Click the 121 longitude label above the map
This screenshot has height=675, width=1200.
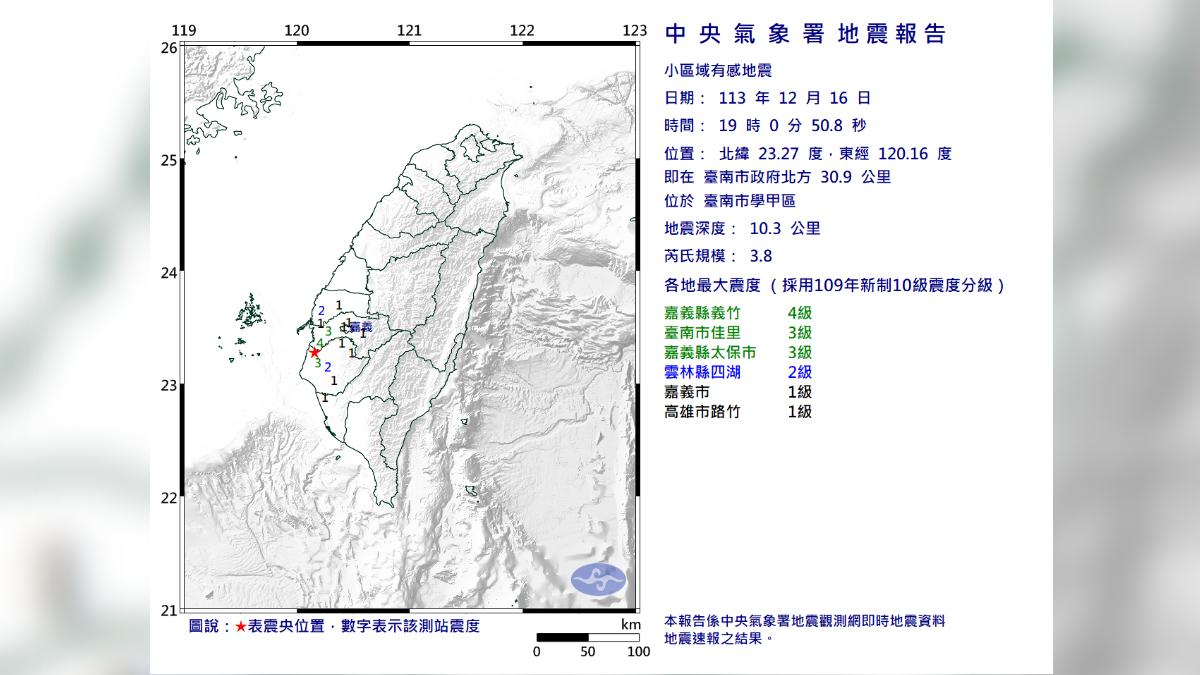tap(408, 31)
